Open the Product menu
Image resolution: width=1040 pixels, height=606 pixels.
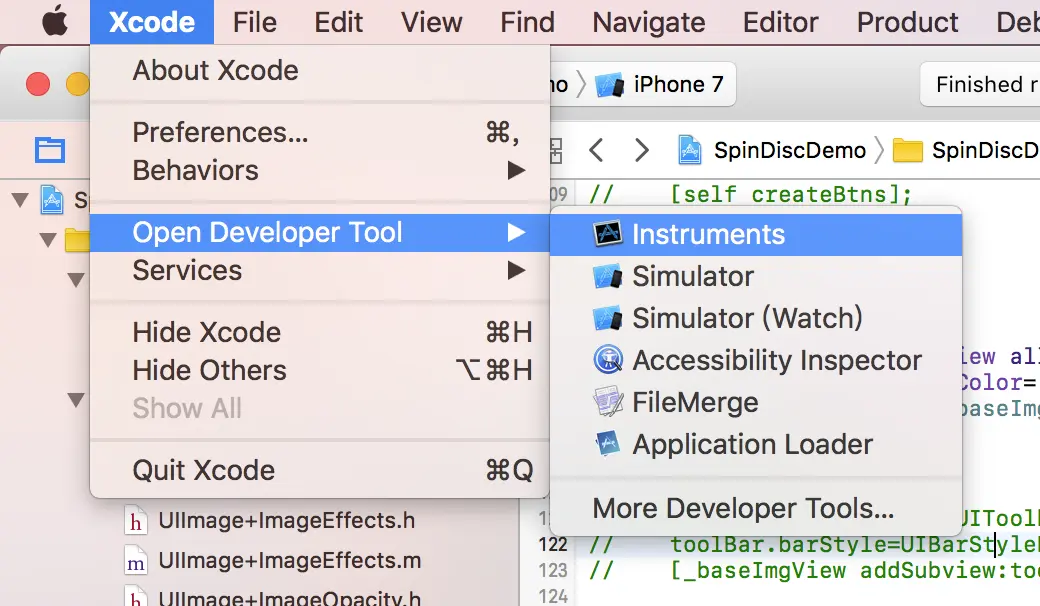pyautogui.click(x=907, y=22)
